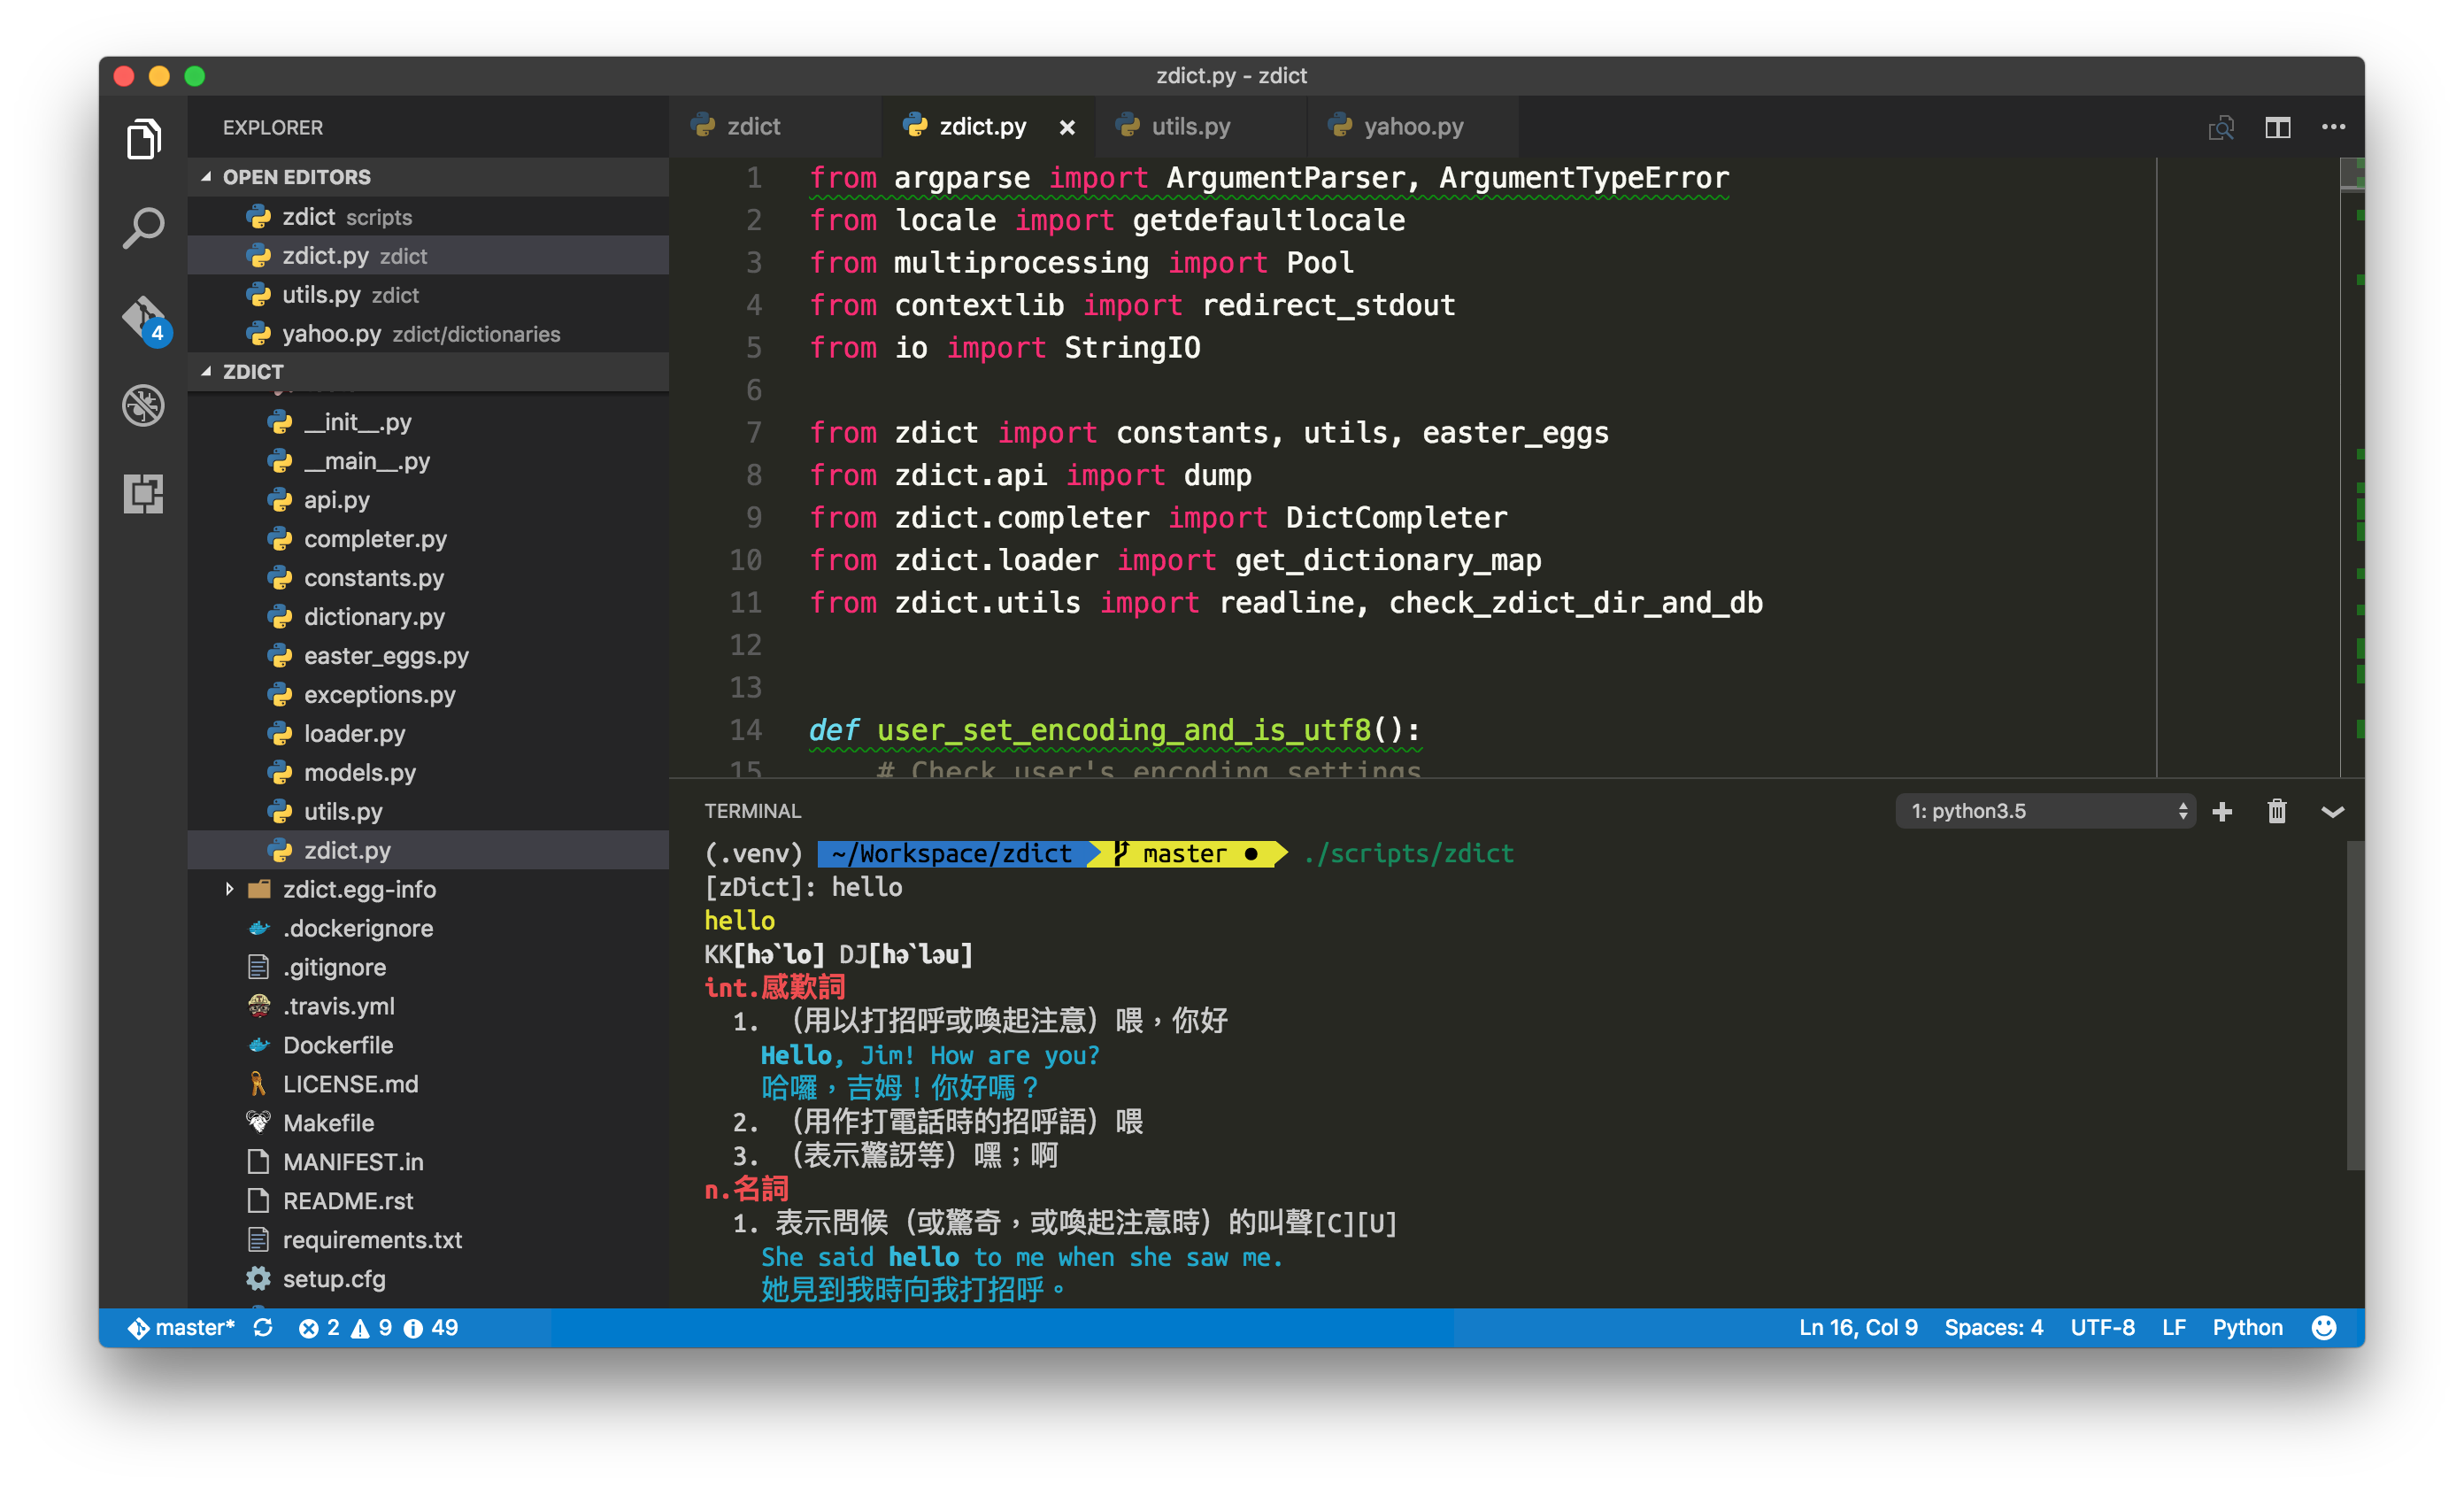
Task: Open zdict scripts in Open Editors
Action: point(428,217)
